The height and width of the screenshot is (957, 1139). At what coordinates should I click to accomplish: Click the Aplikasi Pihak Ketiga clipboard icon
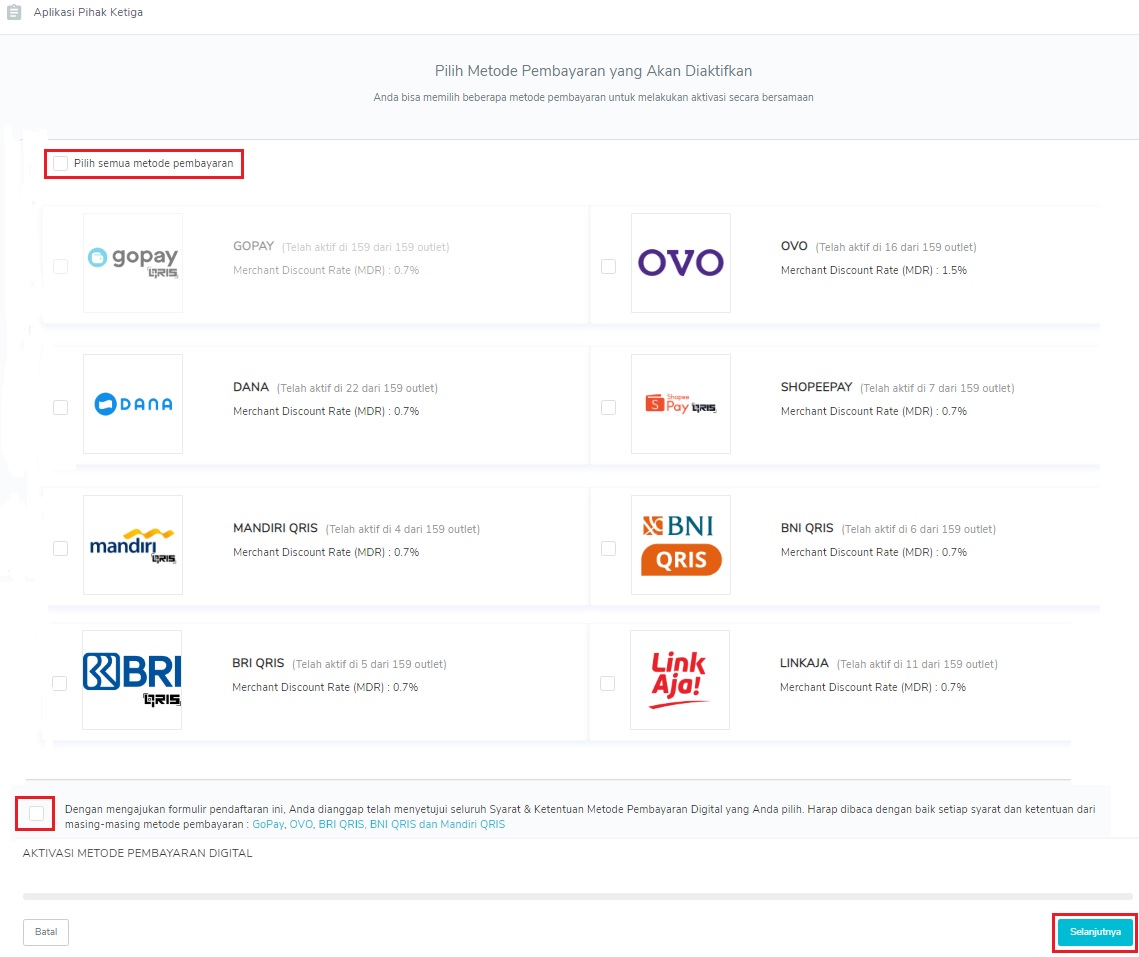14,12
